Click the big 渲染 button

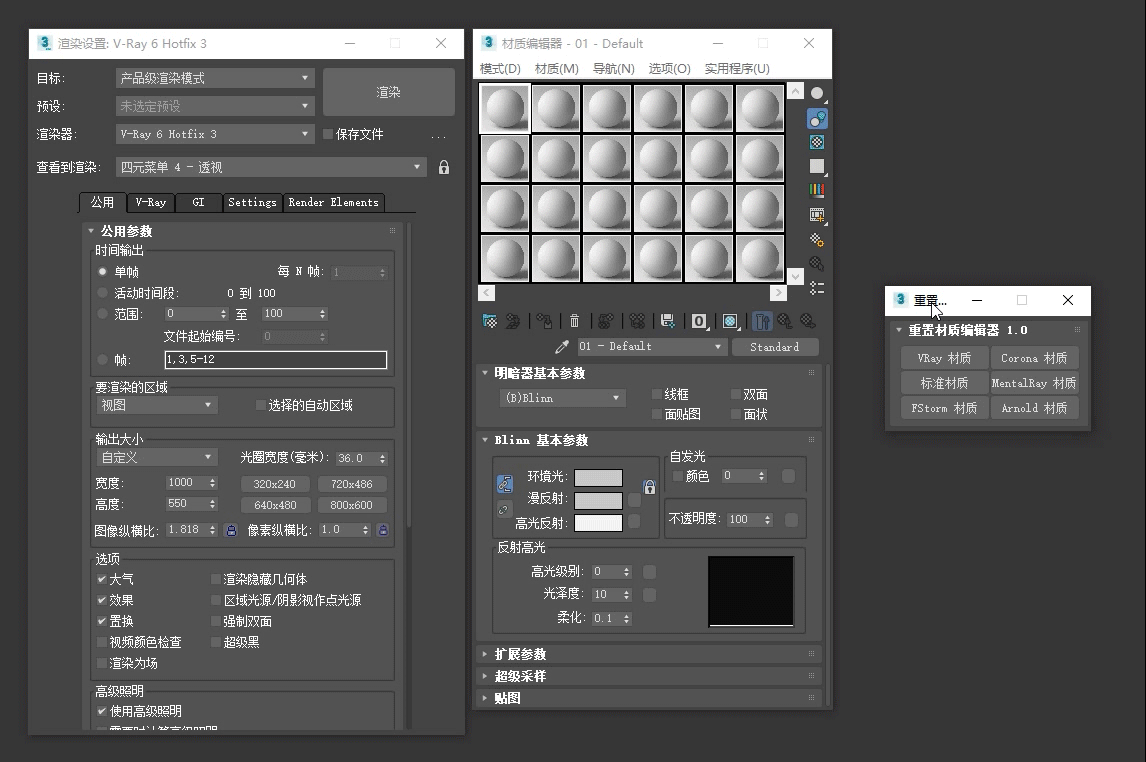click(388, 92)
